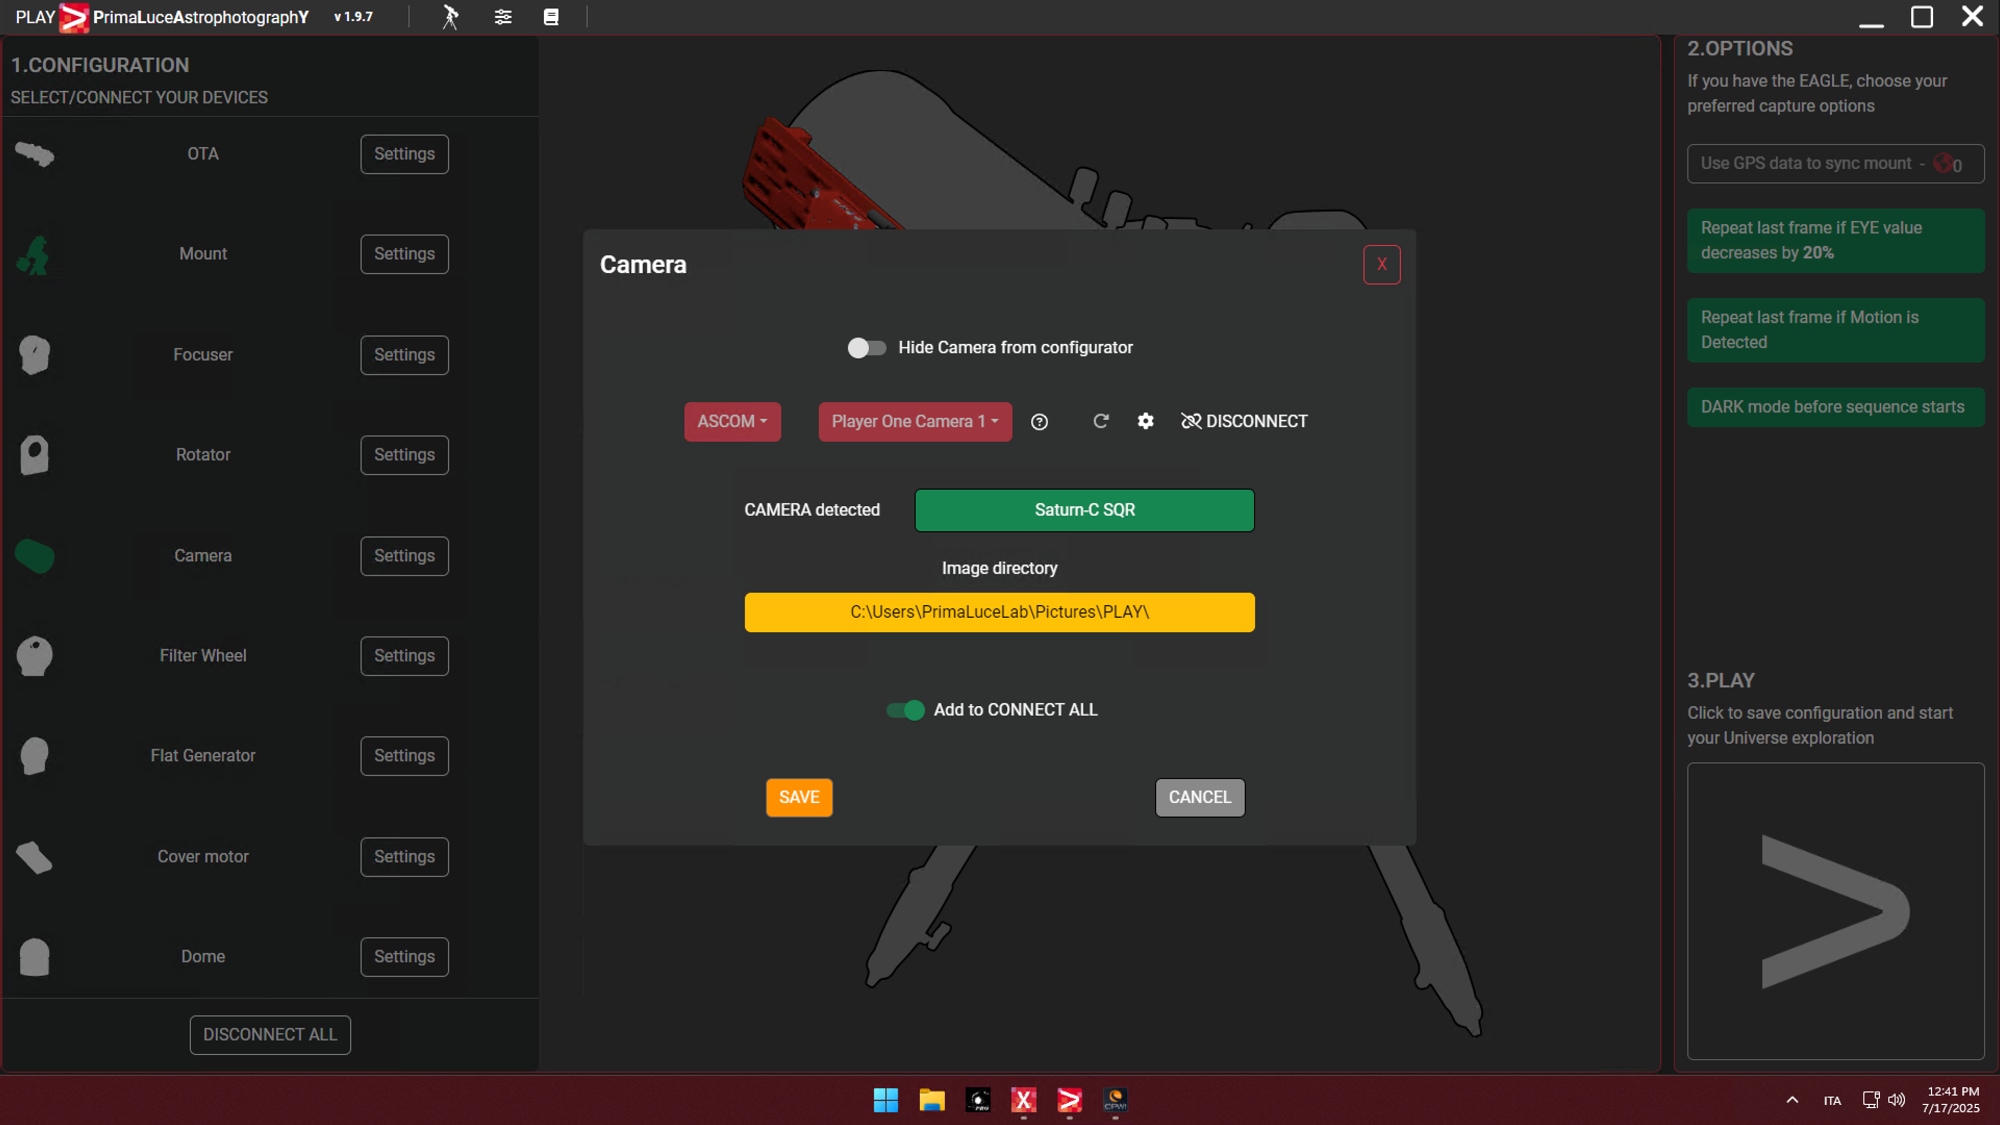Show hidden system tray icons

pos(1792,1100)
